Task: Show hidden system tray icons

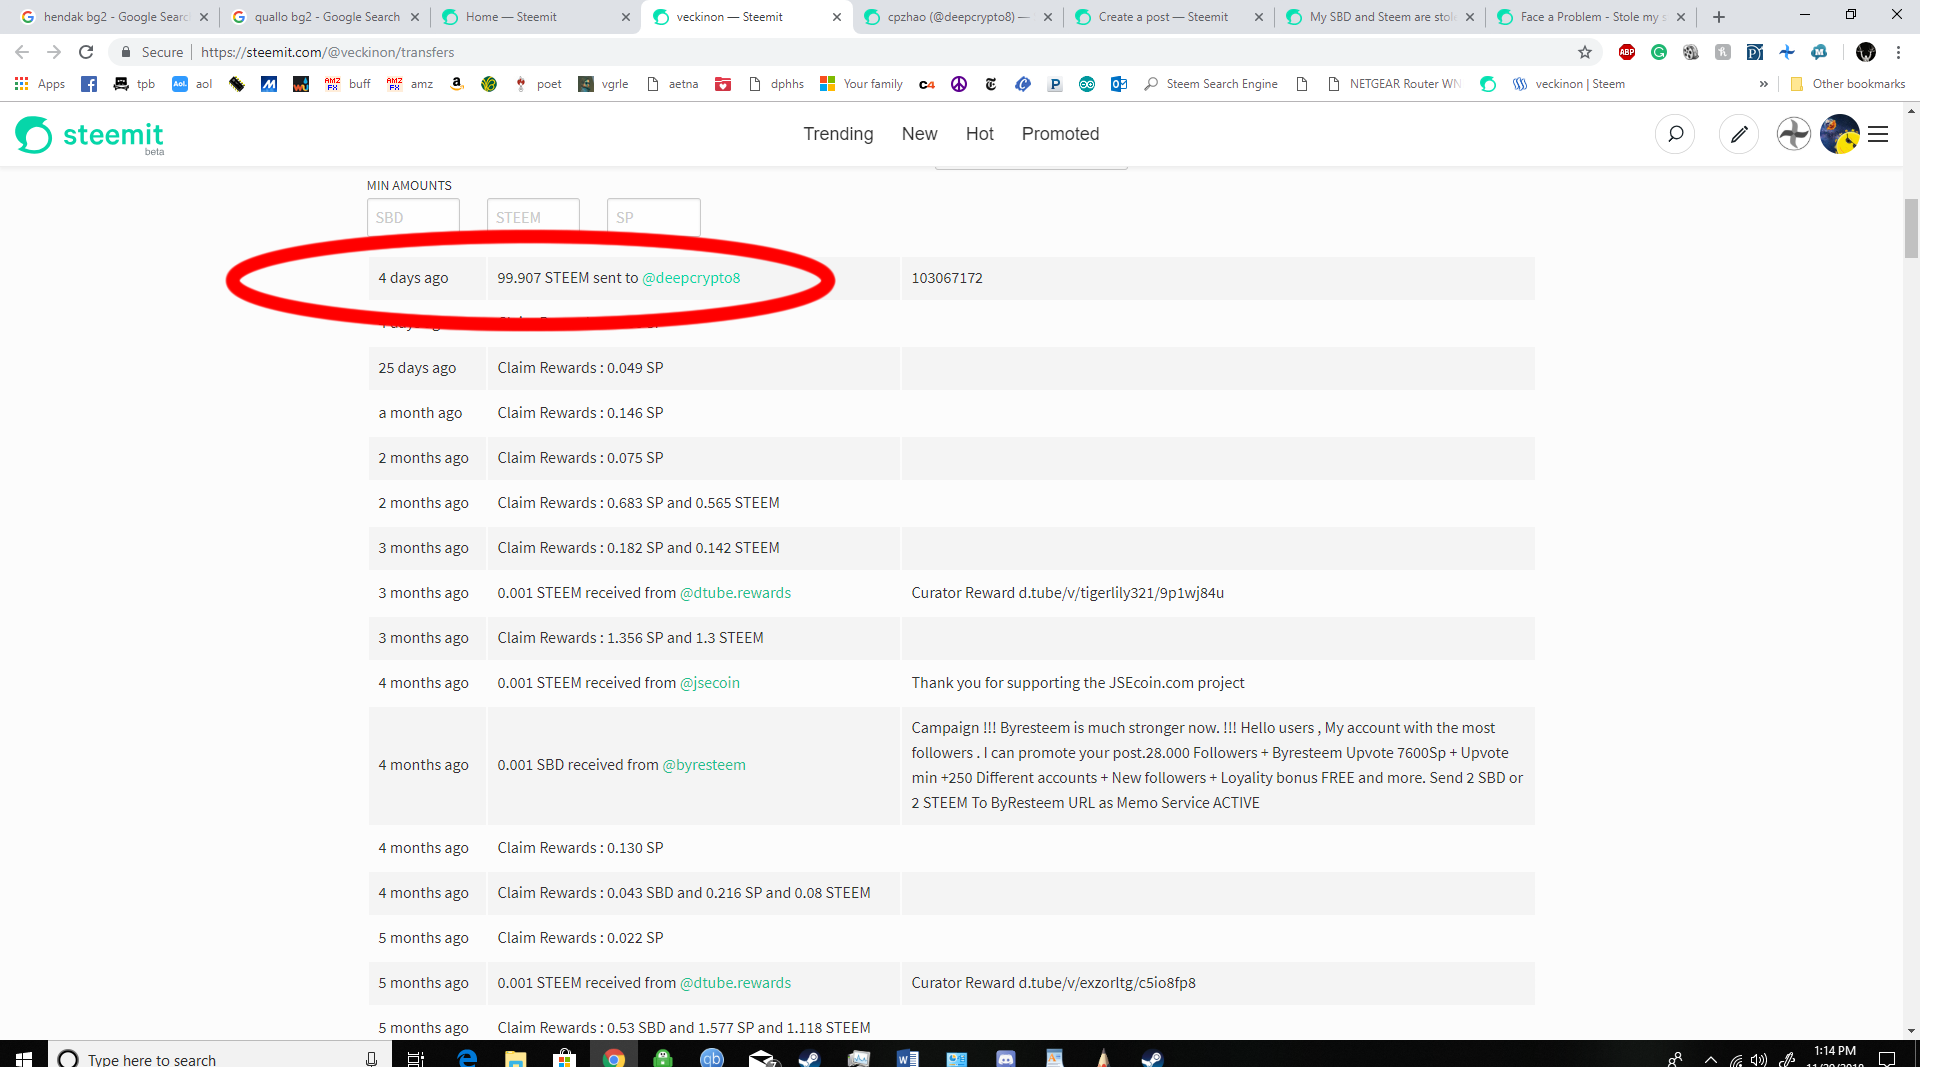Action: (x=1711, y=1059)
